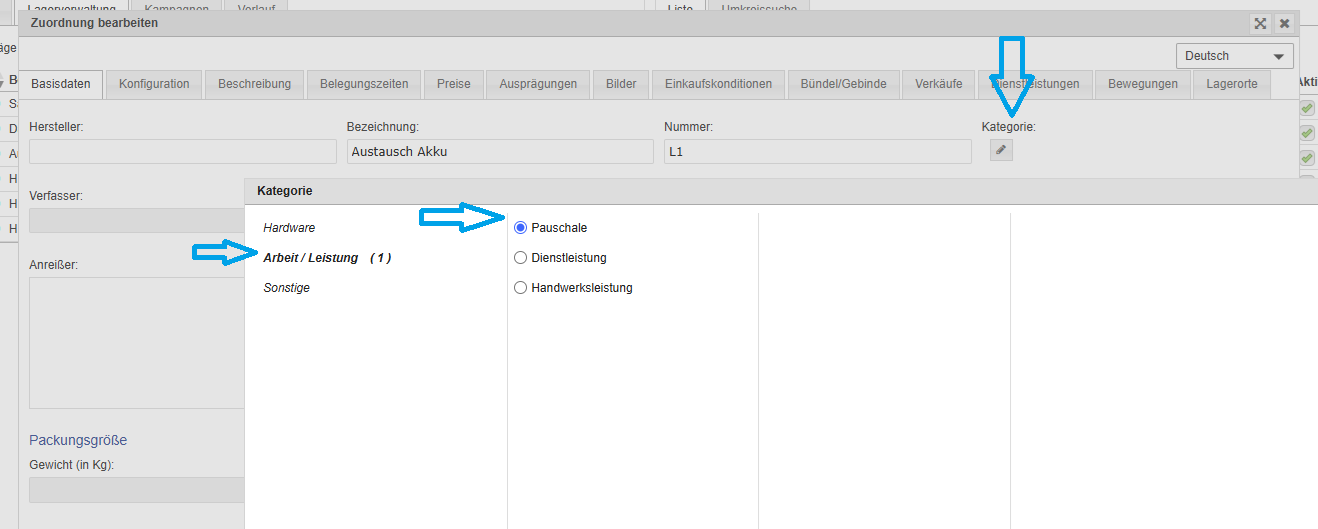Go to the Belegungszeiten tab
Viewport: 1318px width, 529px height.
(364, 84)
